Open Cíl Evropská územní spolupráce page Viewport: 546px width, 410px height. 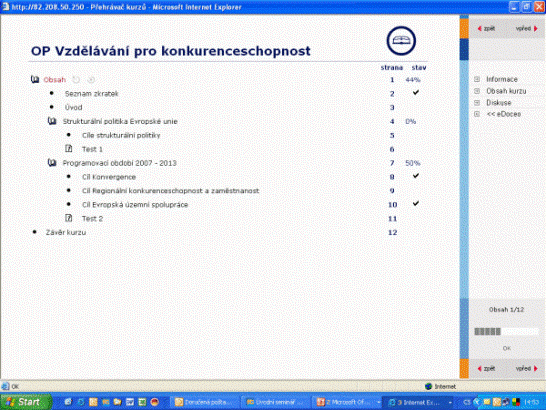(x=135, y=204)
